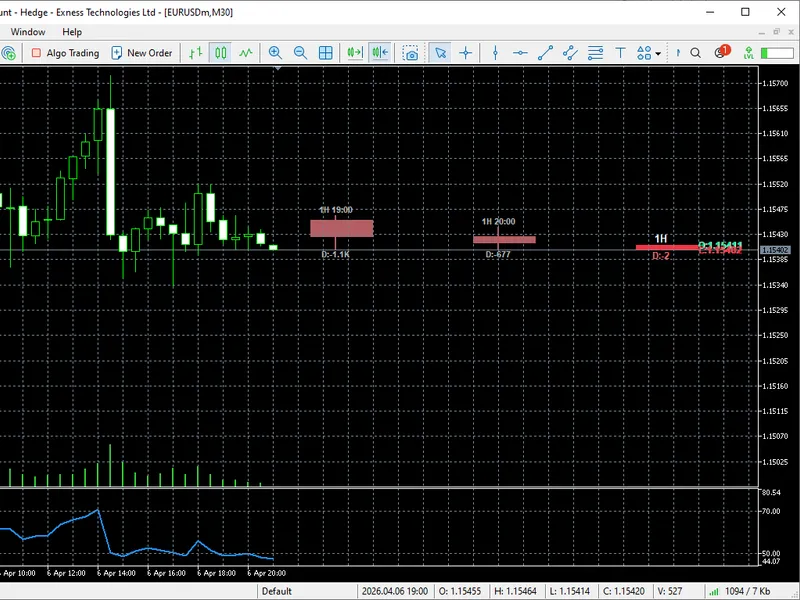Viewport: 800px width, 600px height.
Task: Click the D:-677 delta label
Action: click(x=497, y=254)
